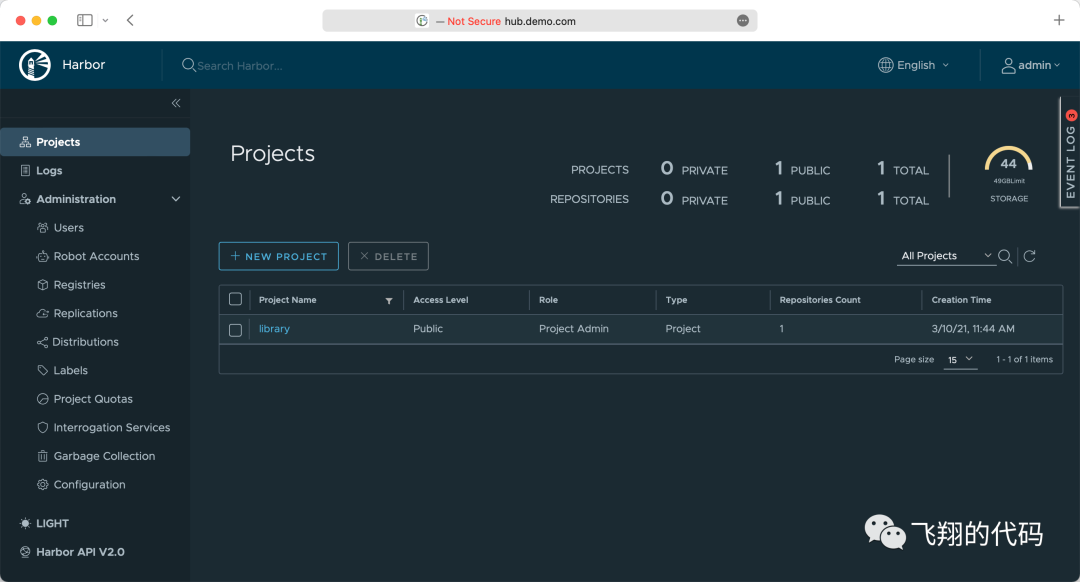Sort by Type column header

(676, 300)
